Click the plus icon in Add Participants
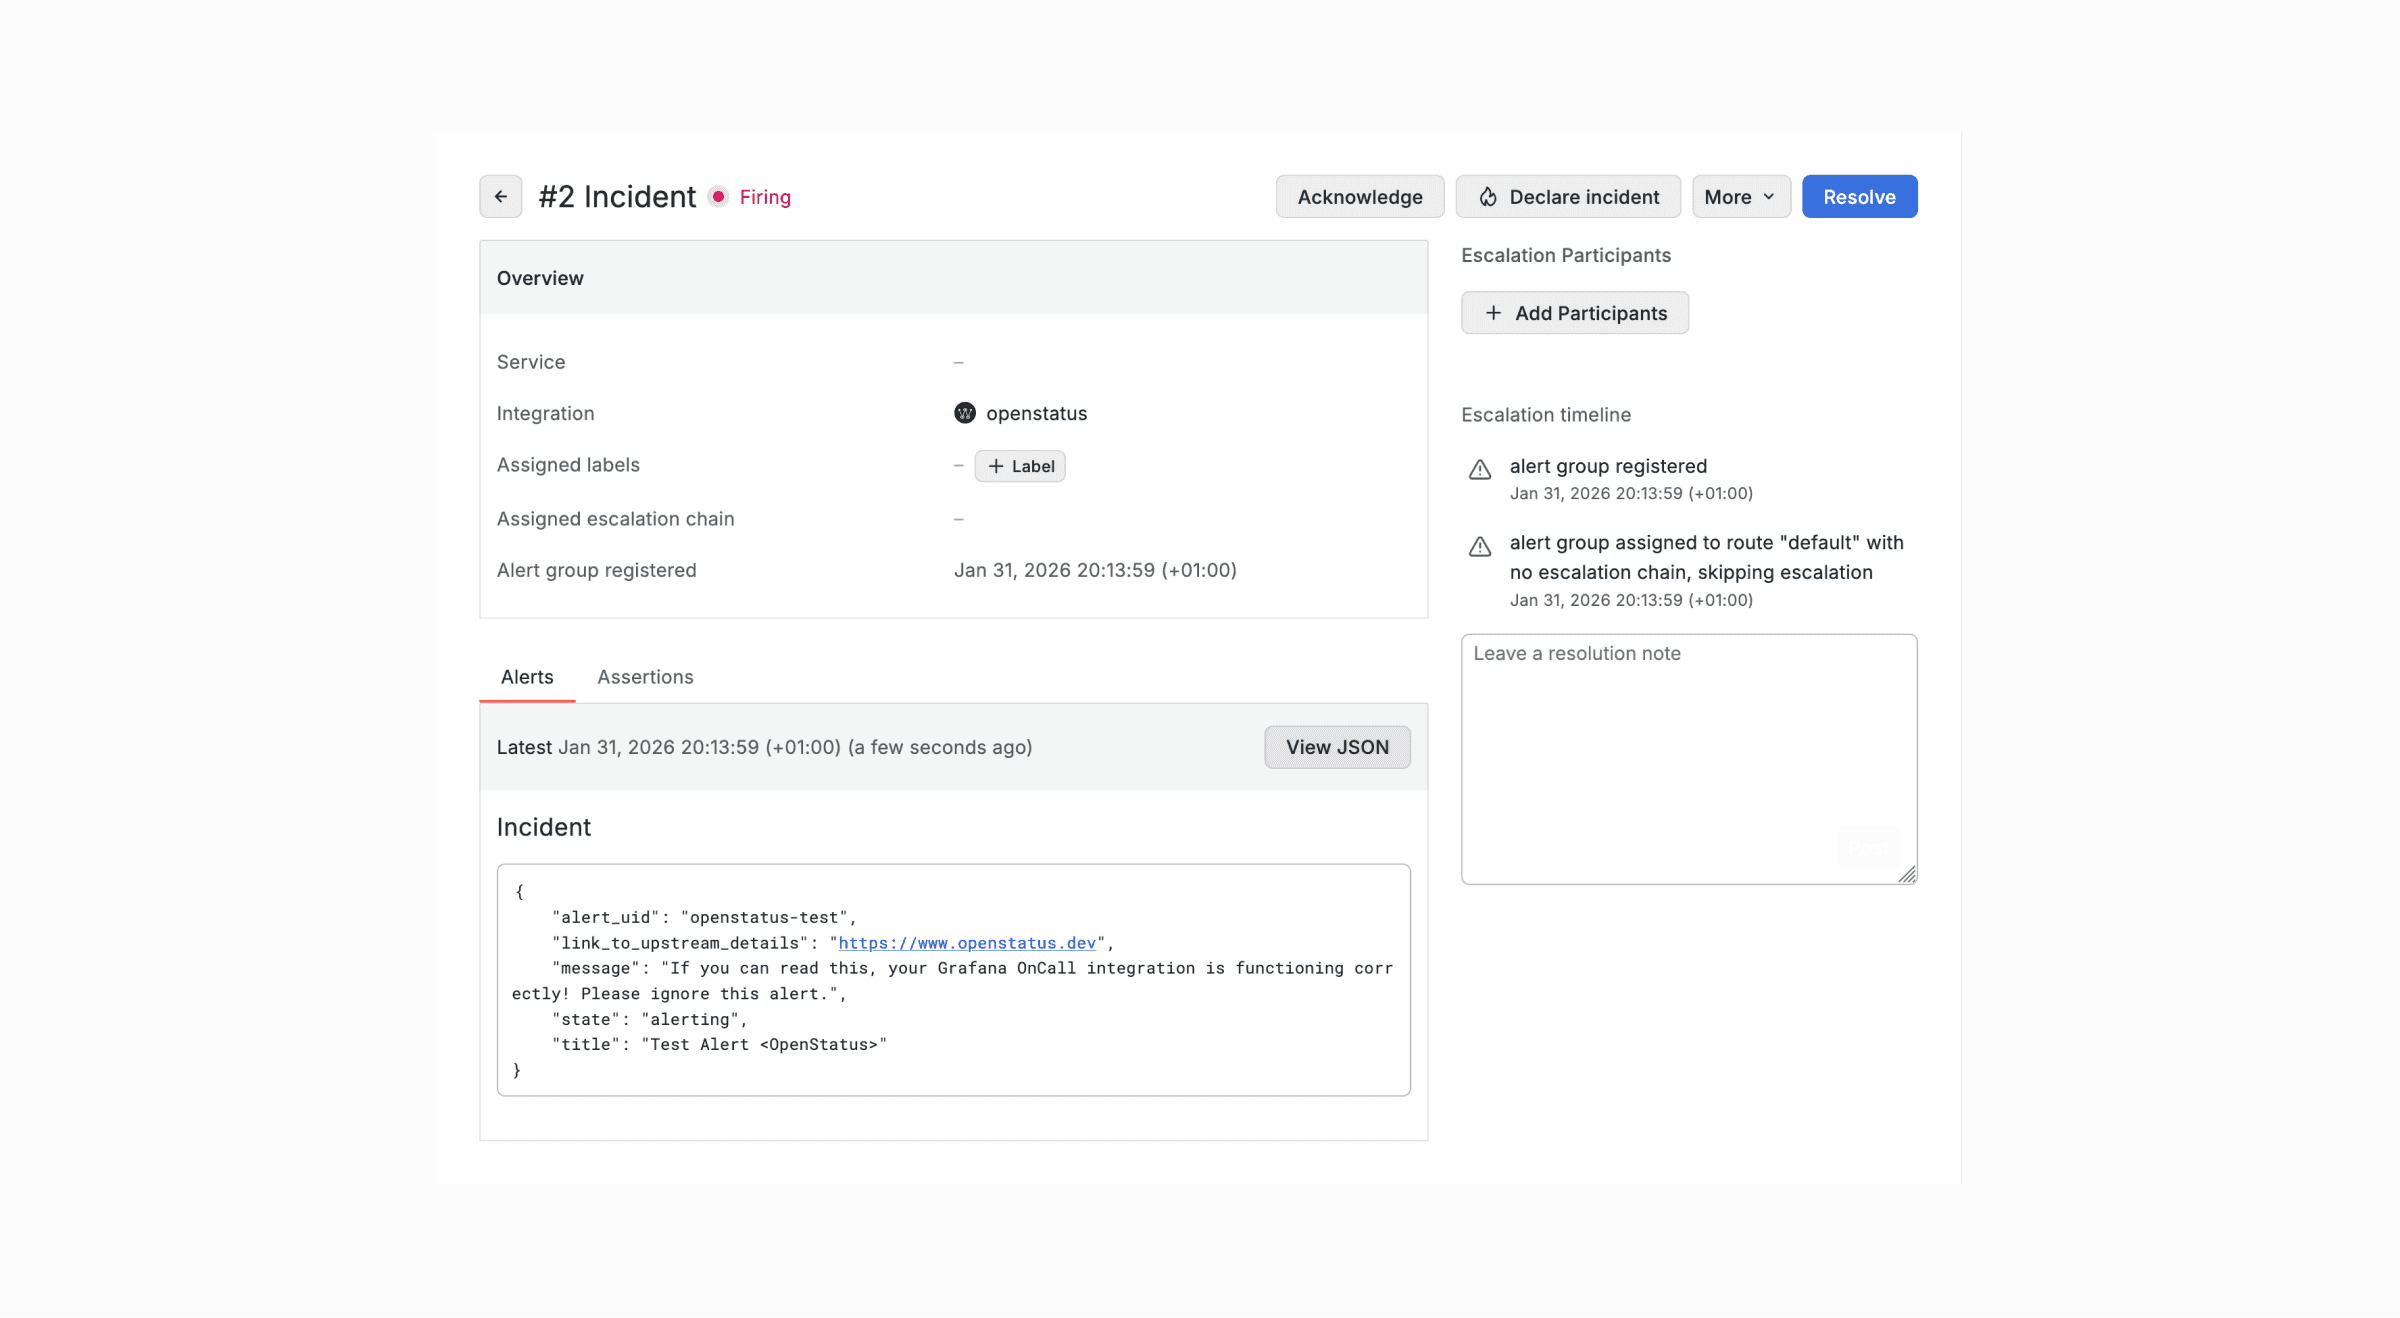 1493,313
